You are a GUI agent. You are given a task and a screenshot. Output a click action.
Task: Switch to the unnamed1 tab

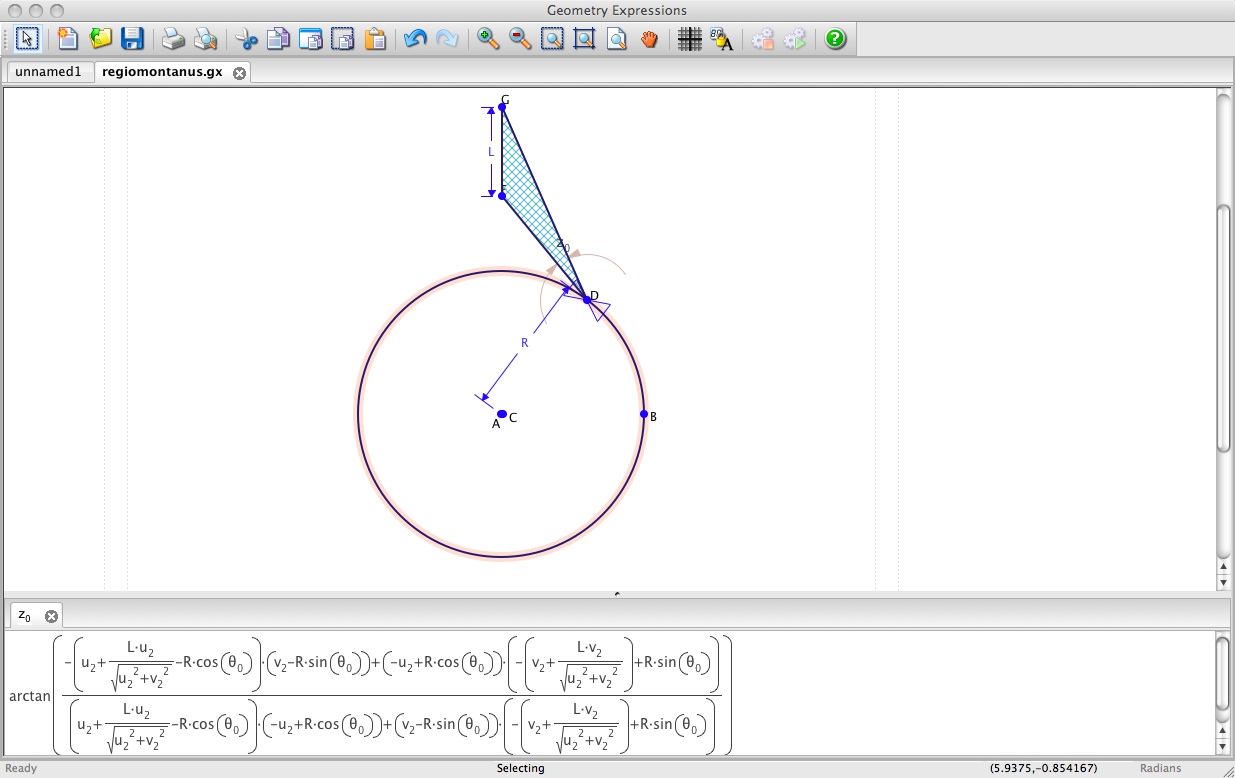coord(48,72)
